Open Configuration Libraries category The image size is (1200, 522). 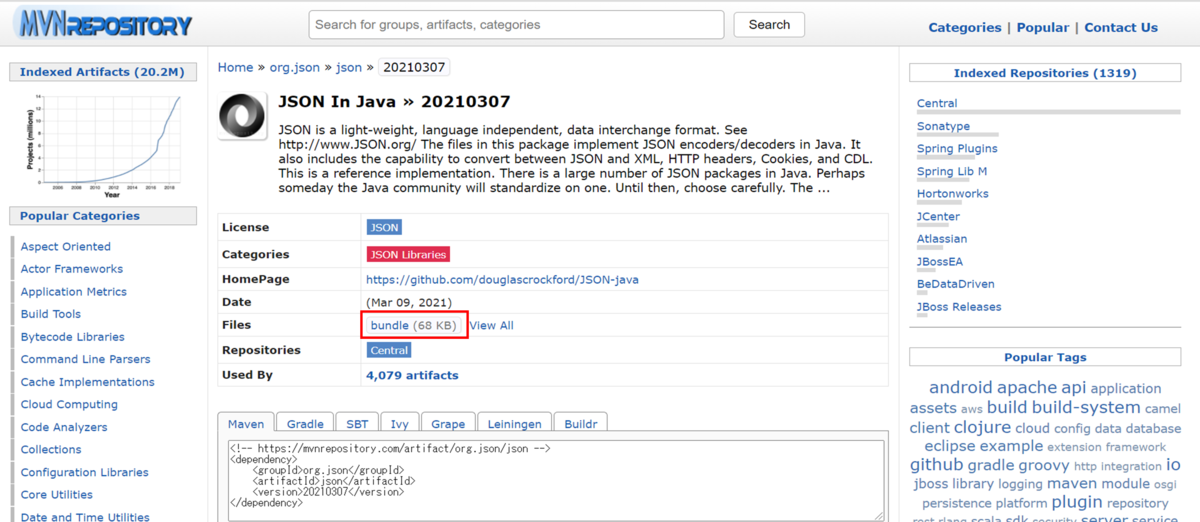(85, 472)
